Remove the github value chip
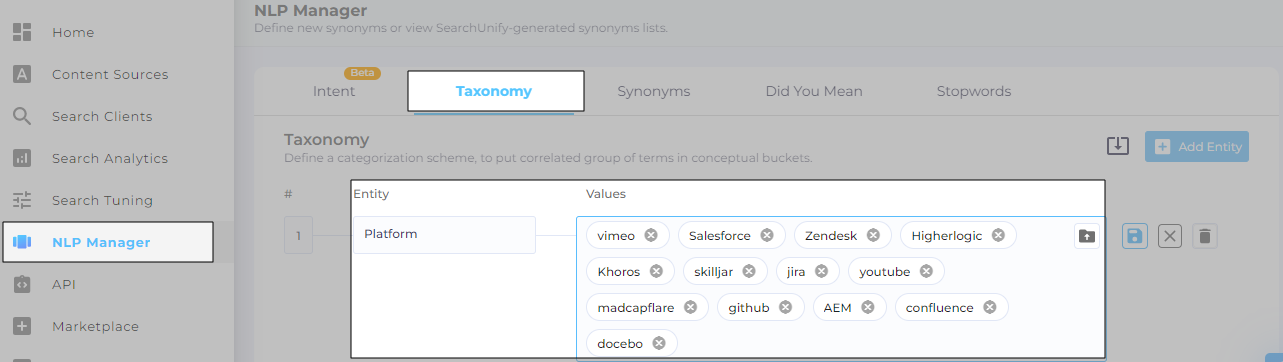The width and height of the screenshot is (1283, 362). coord(786,307)
